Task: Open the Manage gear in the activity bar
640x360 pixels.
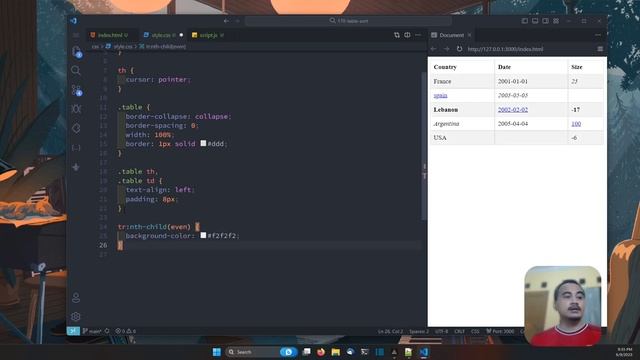Action: [76, 316]
